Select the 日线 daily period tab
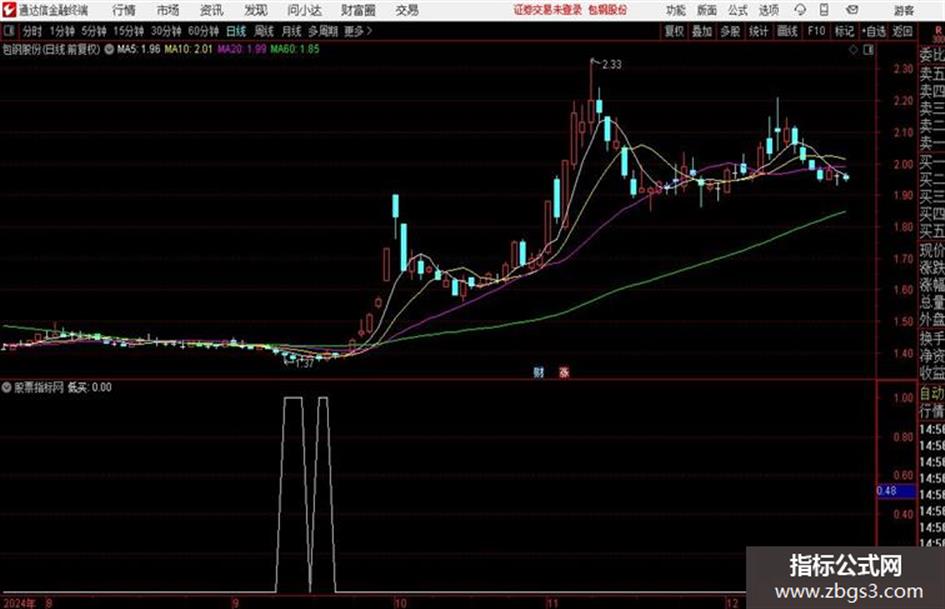Screen dimensions: 945x609 [x=236, y=31]
